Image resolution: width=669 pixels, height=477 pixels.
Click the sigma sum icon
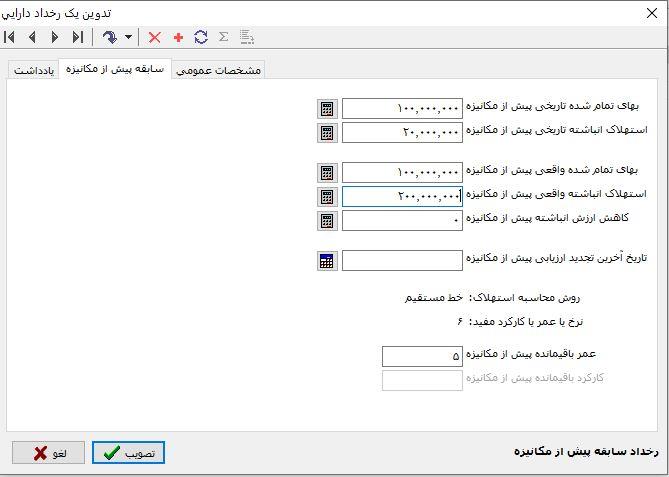223,37
